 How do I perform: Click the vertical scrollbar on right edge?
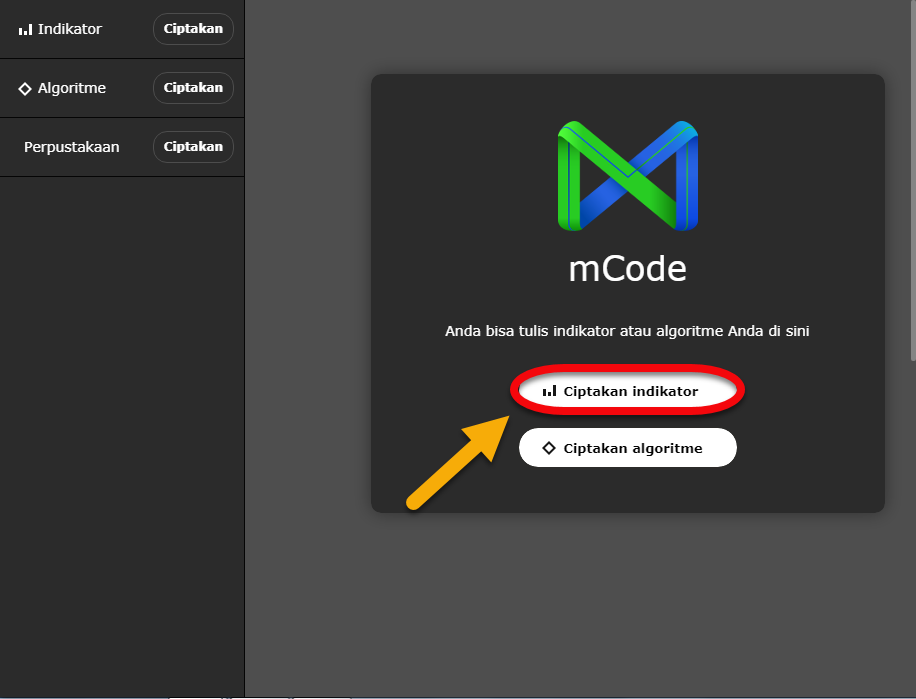(912, 180)
